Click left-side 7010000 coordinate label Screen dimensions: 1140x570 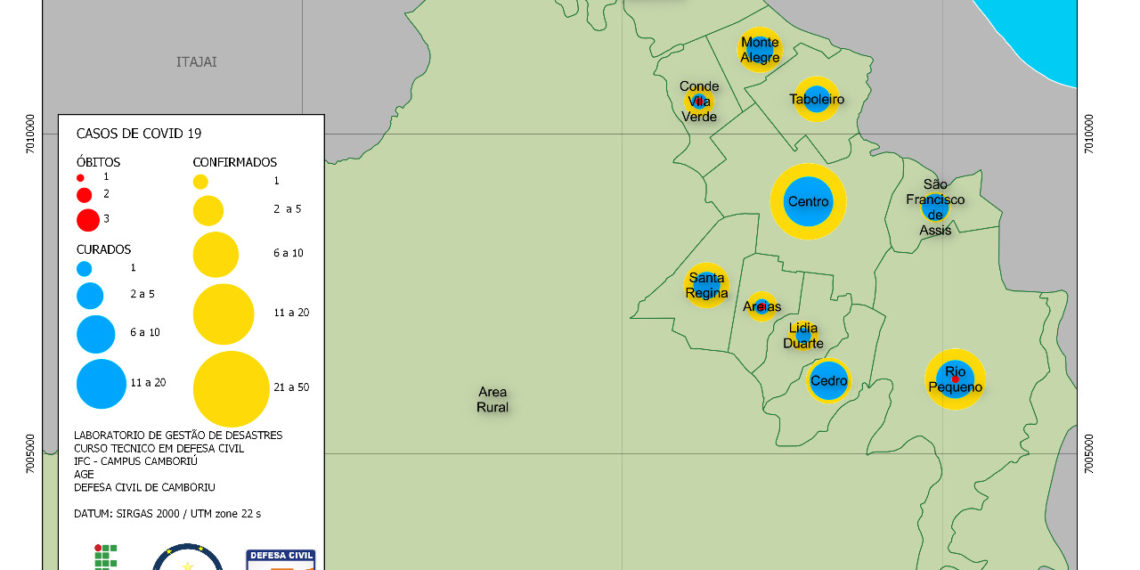click(x=30, y=134)
